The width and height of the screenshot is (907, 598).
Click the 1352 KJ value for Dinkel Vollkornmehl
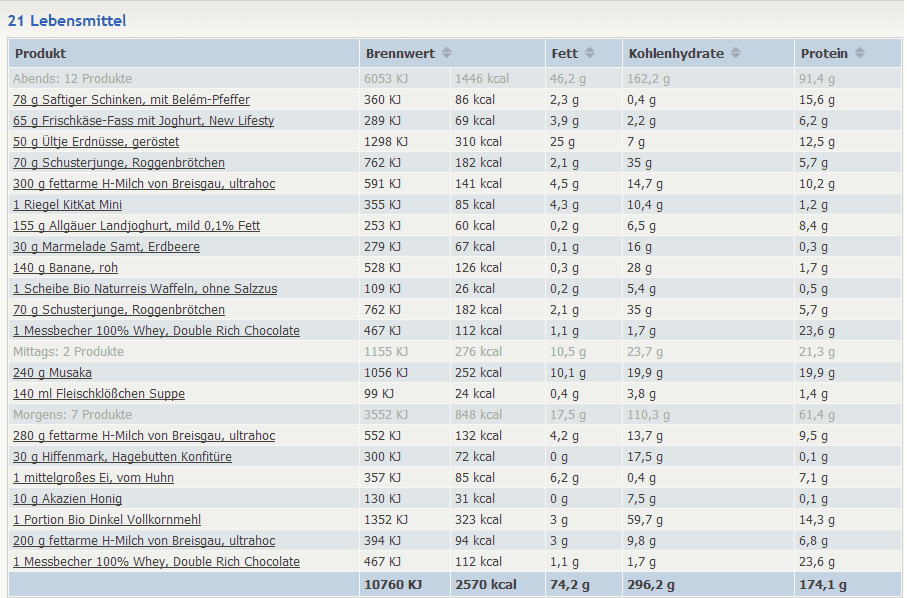386,519
